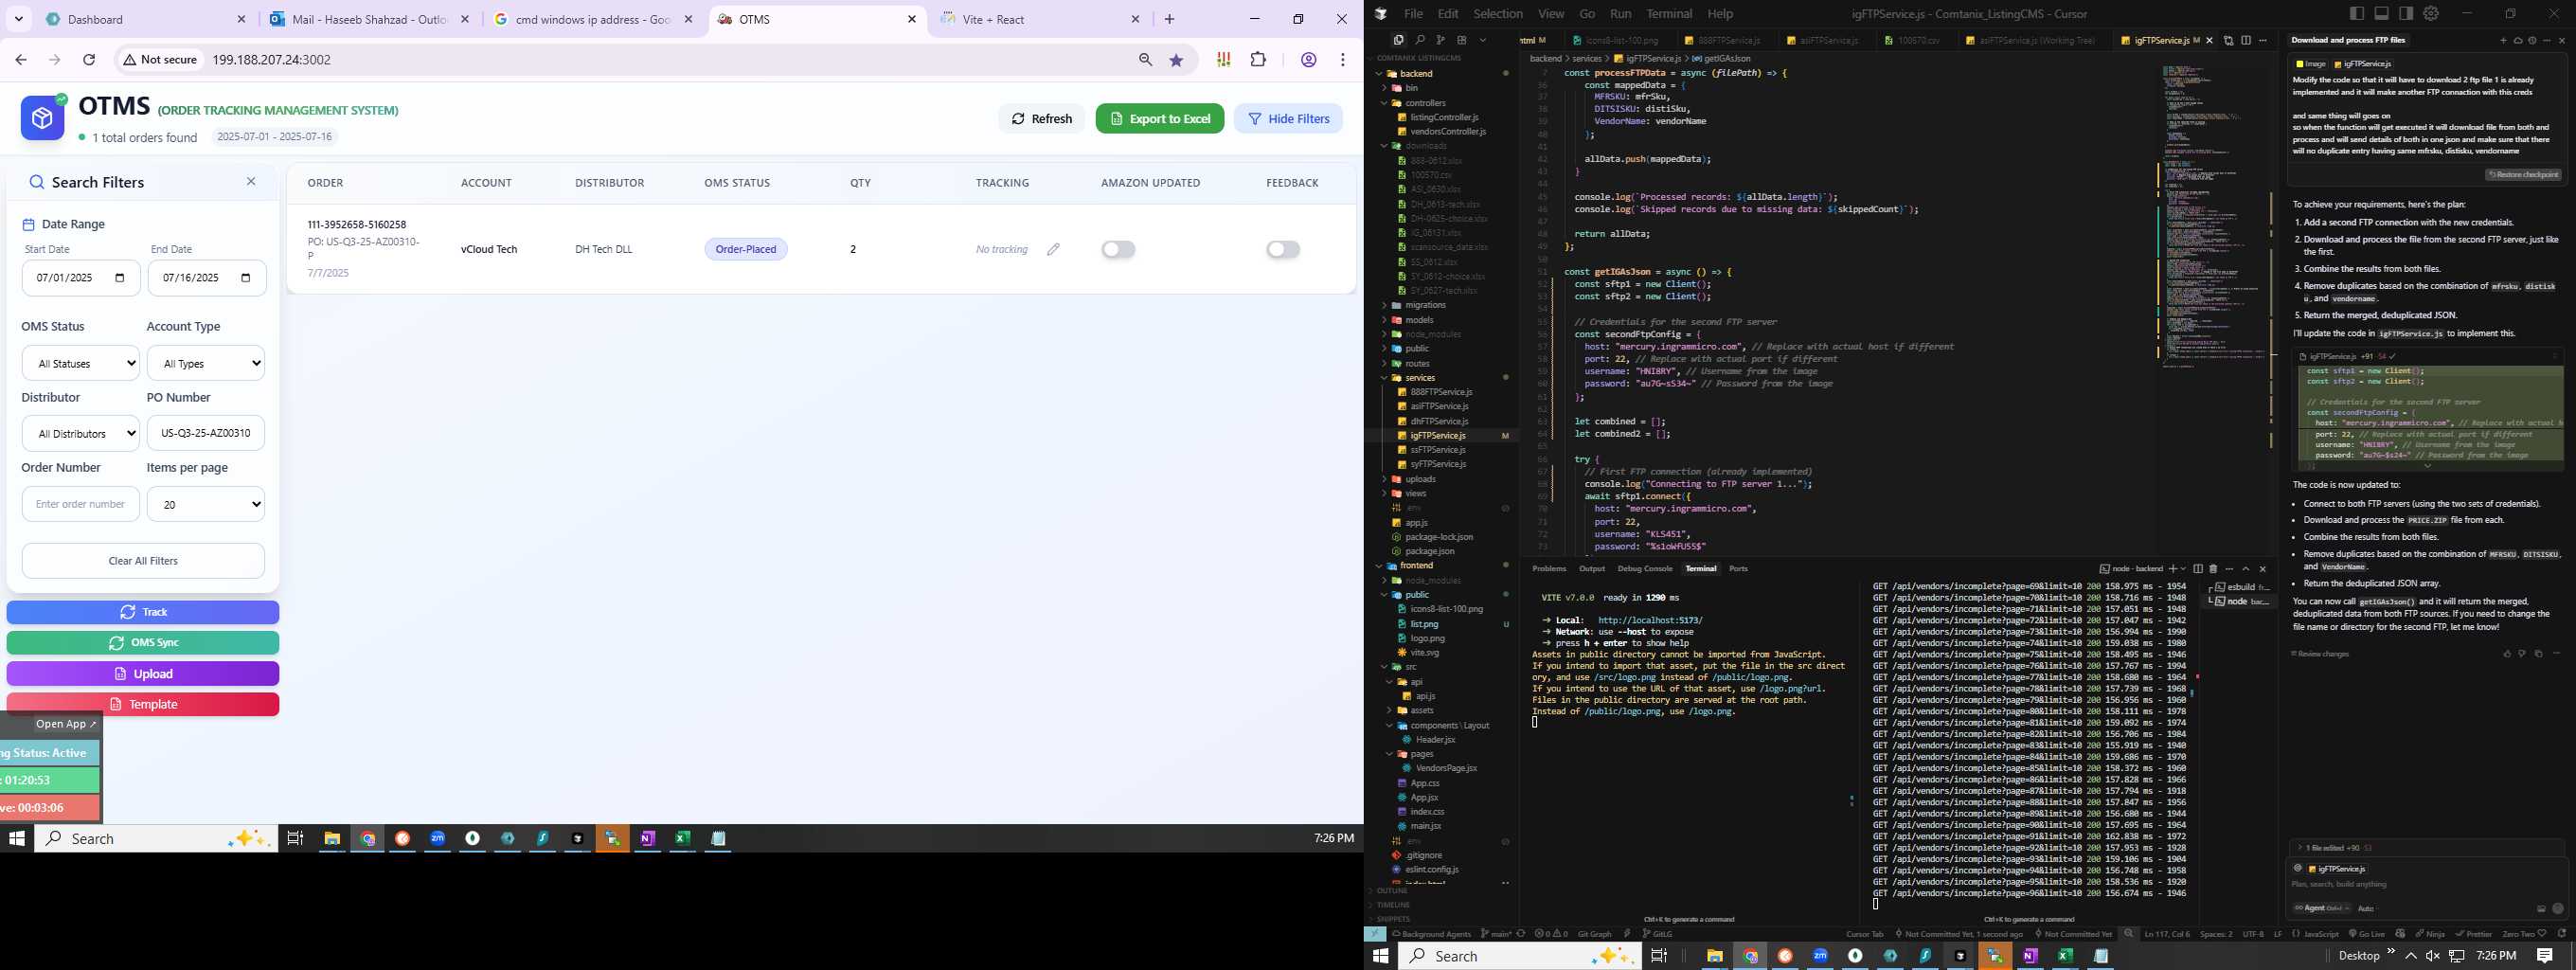The height and width of the screenshot is (970, 2576).
Task: Switch to Problems tab in bottom panel
Action: (x=1549, y=569)
